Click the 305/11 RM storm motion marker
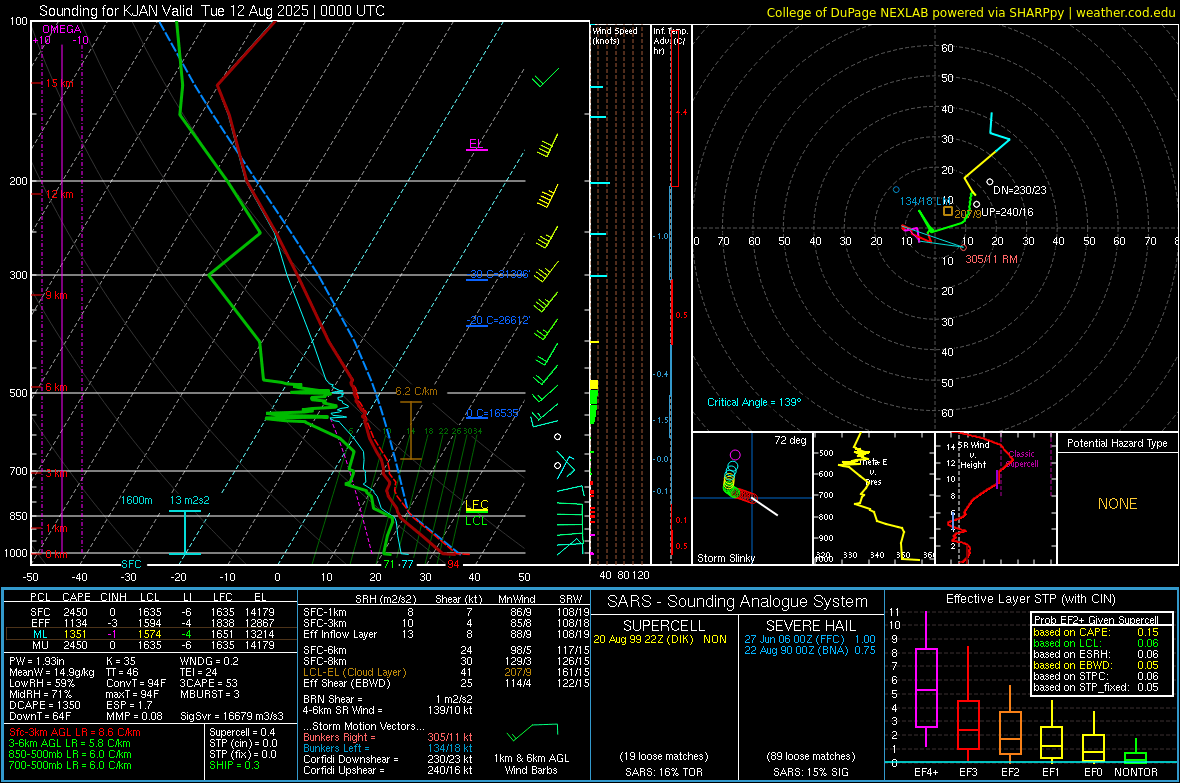Image resolution: width=1180 pixels, height=783 pixels. 991,259
